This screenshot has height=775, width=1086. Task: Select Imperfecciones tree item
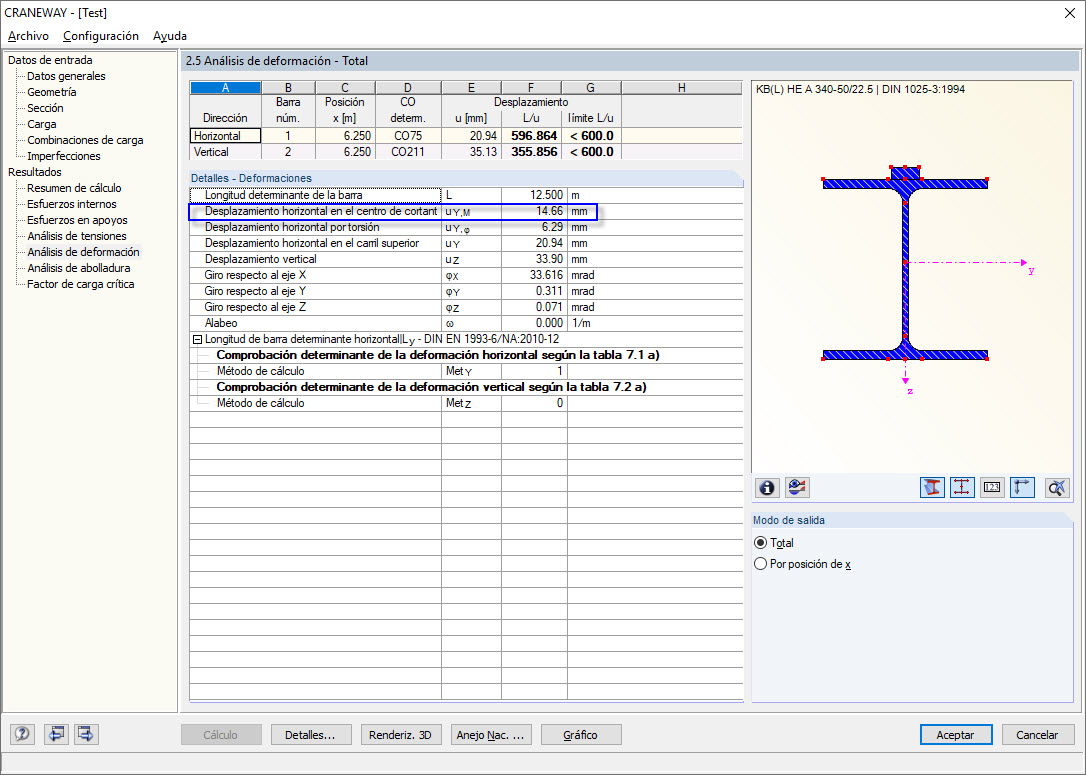tap(64, 156)
